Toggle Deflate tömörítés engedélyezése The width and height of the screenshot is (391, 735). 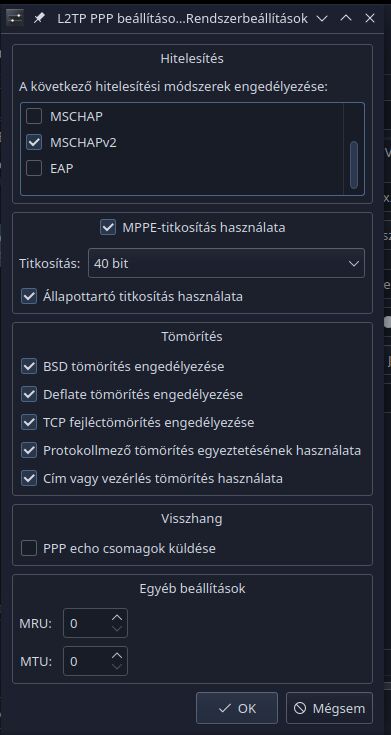click(29, 394)
